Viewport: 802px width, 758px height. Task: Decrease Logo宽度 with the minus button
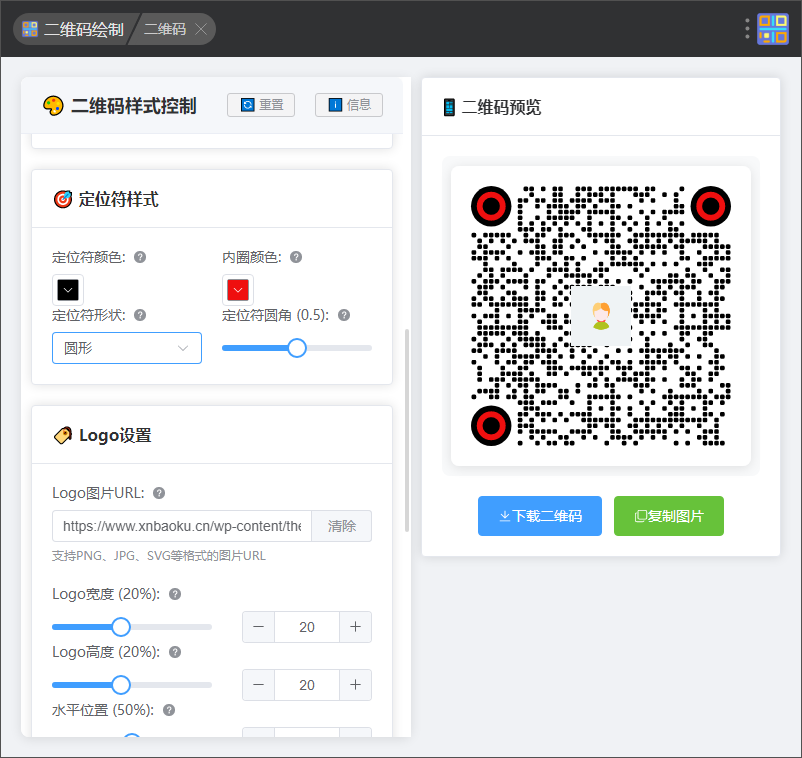coord(259,627)
